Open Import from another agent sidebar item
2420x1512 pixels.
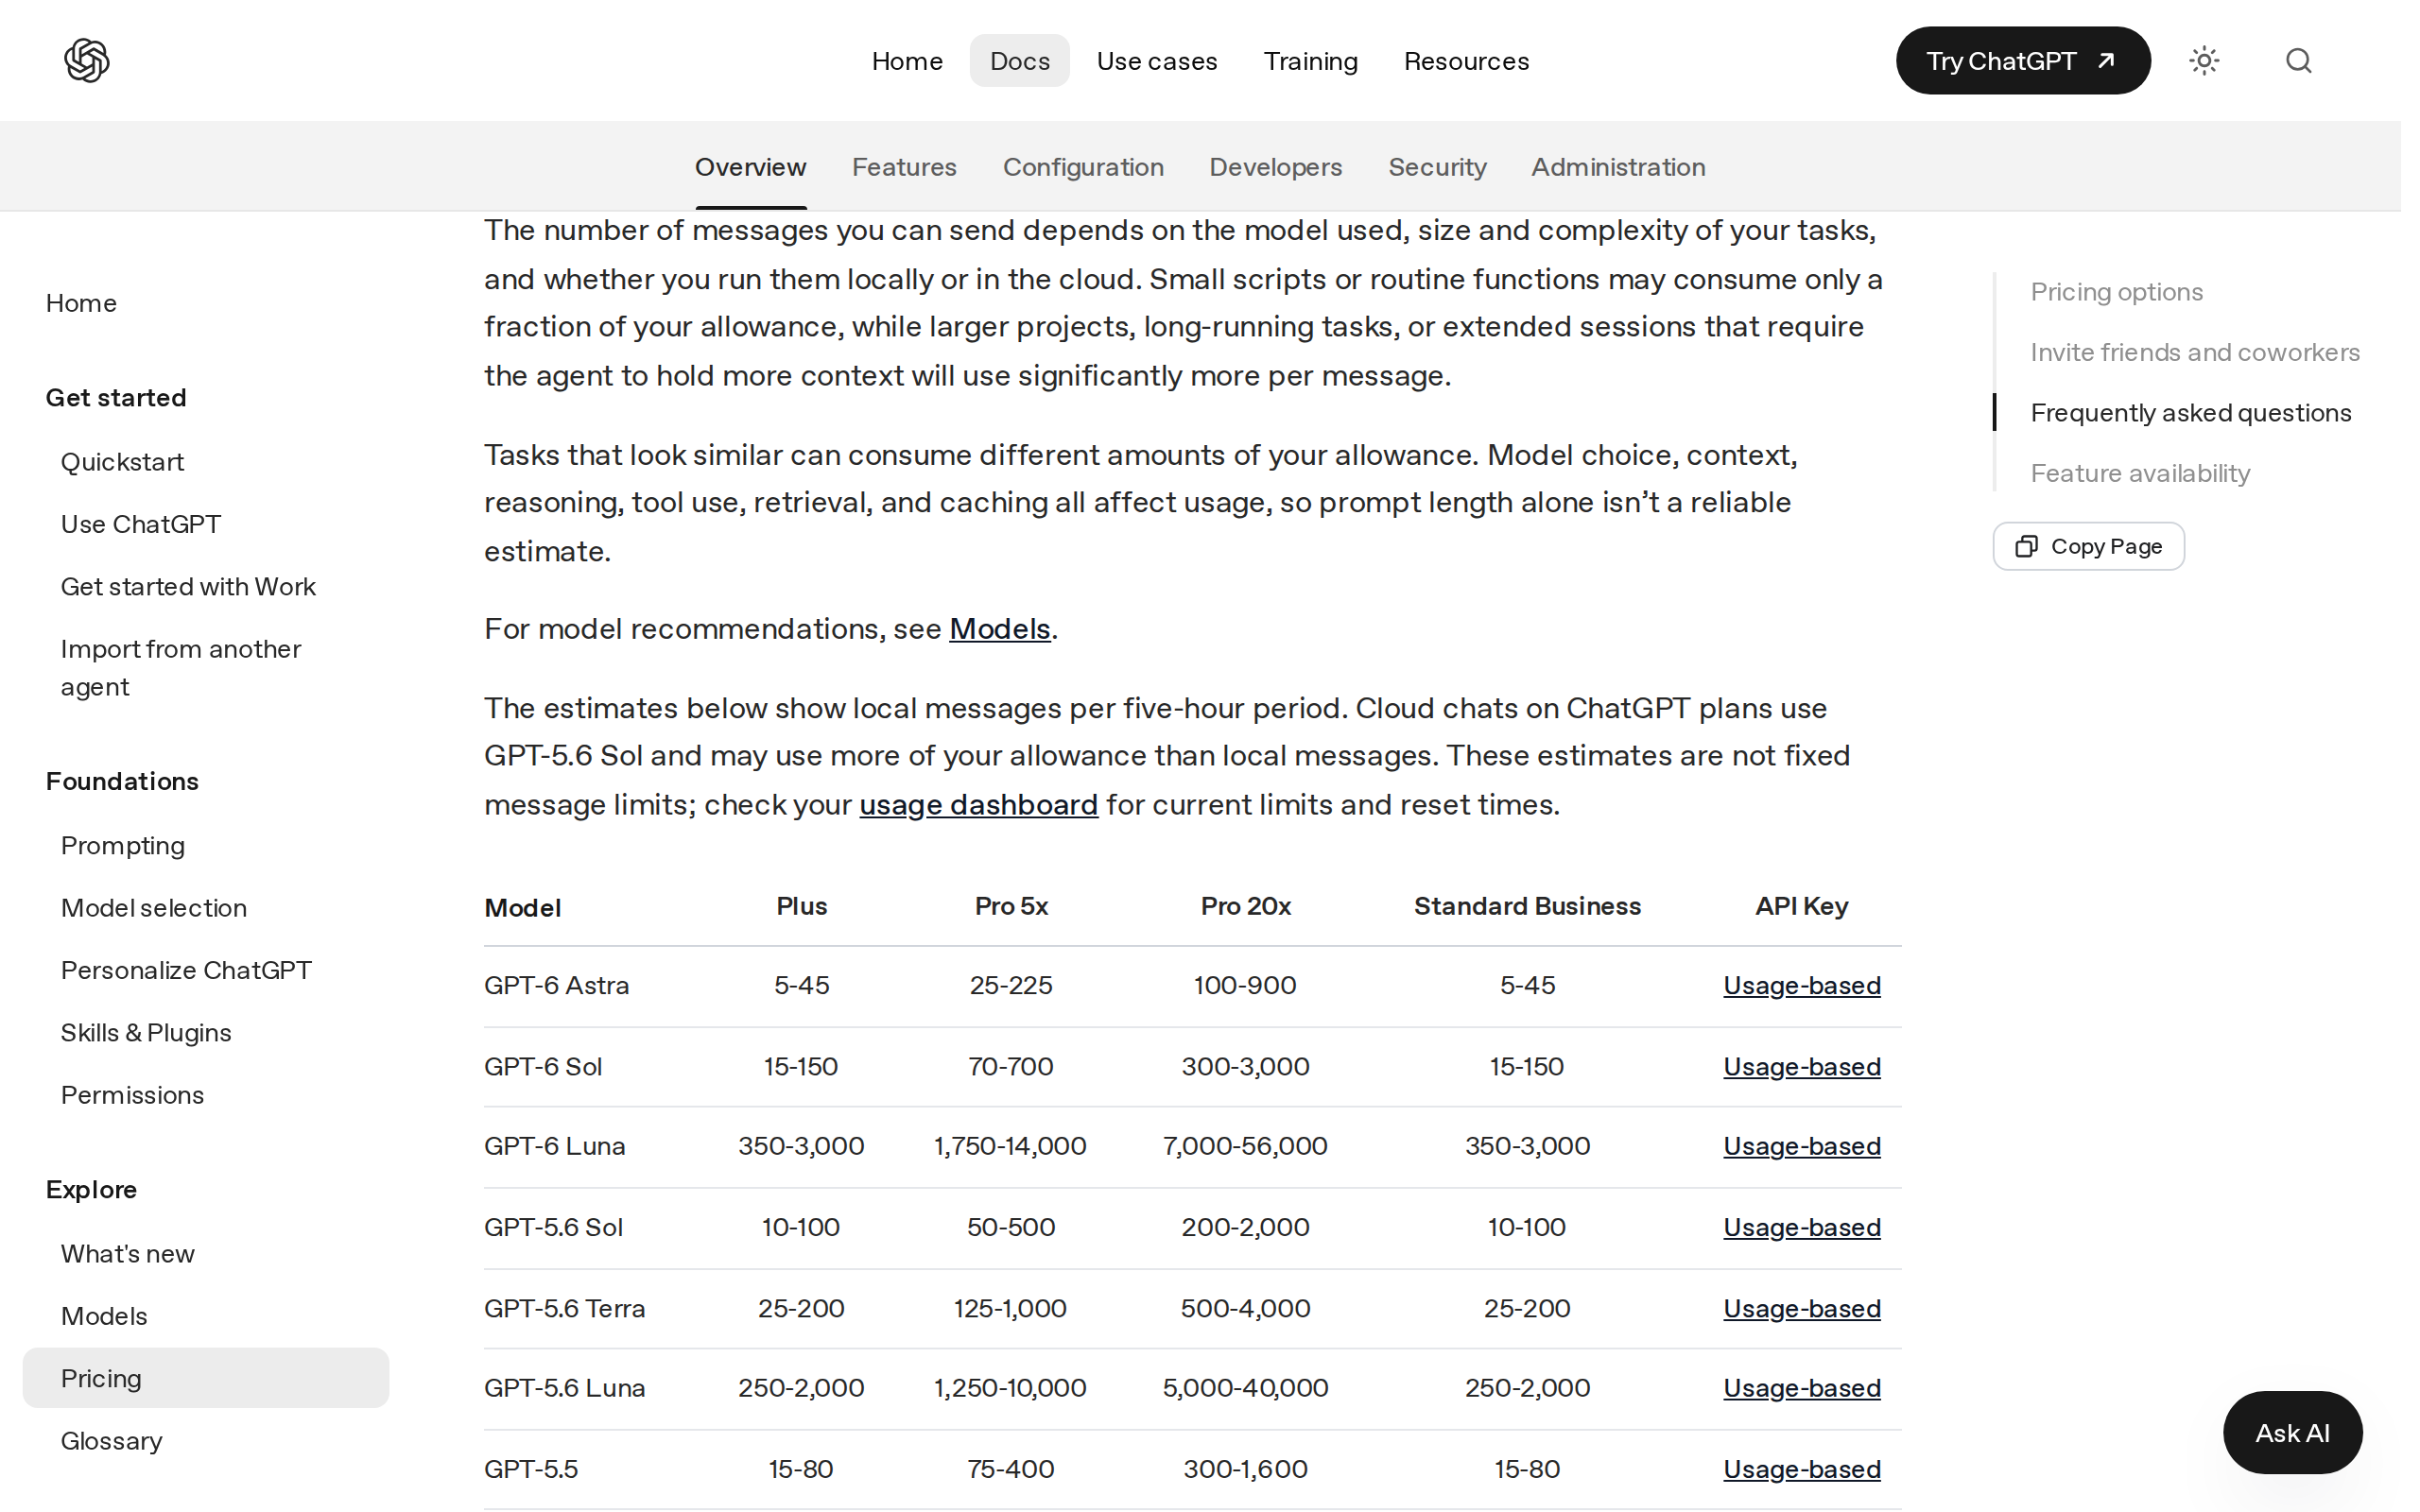[181, 668]
